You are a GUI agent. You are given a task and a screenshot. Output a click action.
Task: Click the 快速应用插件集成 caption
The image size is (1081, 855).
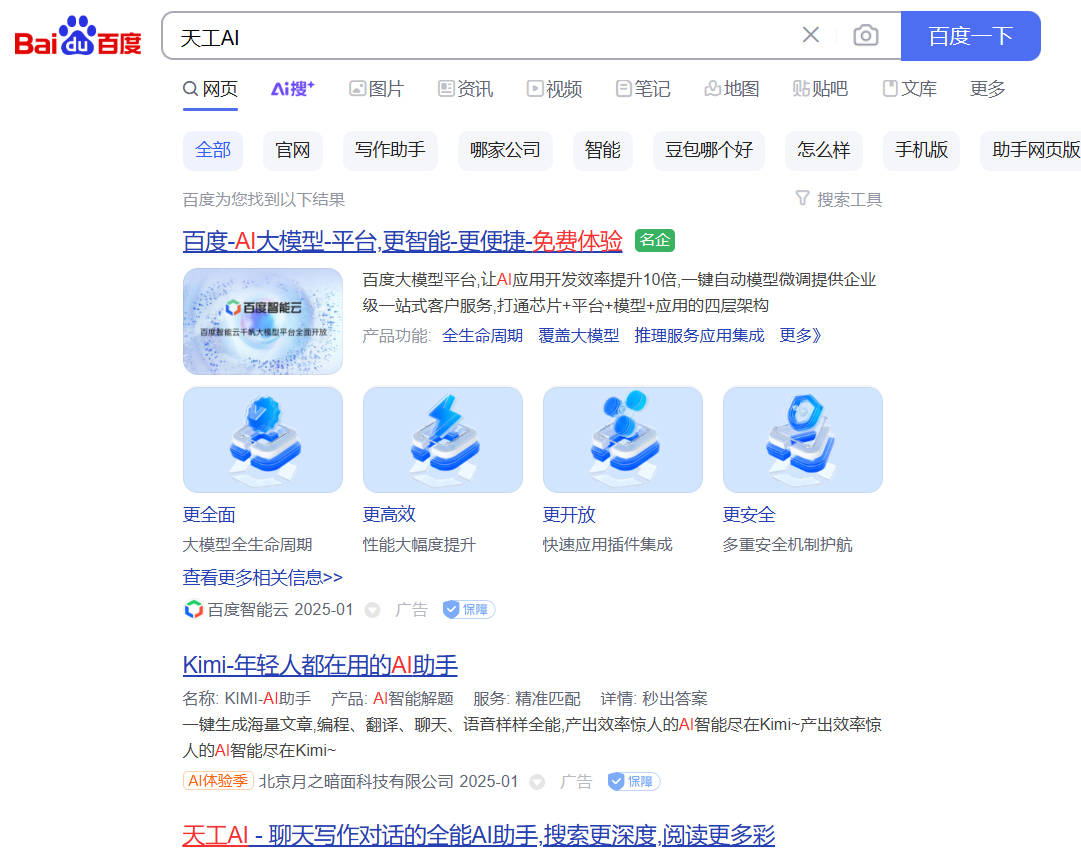607,545
